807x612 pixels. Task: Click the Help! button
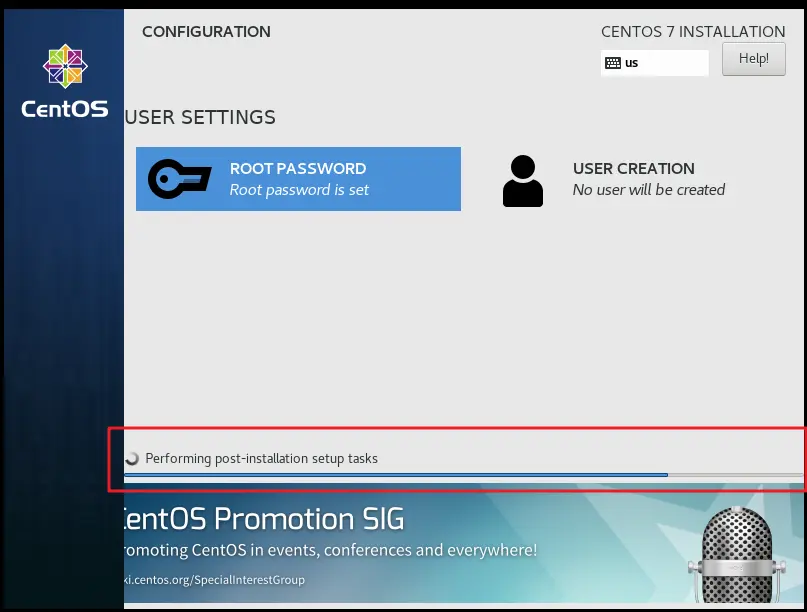(x=753, y=59)
